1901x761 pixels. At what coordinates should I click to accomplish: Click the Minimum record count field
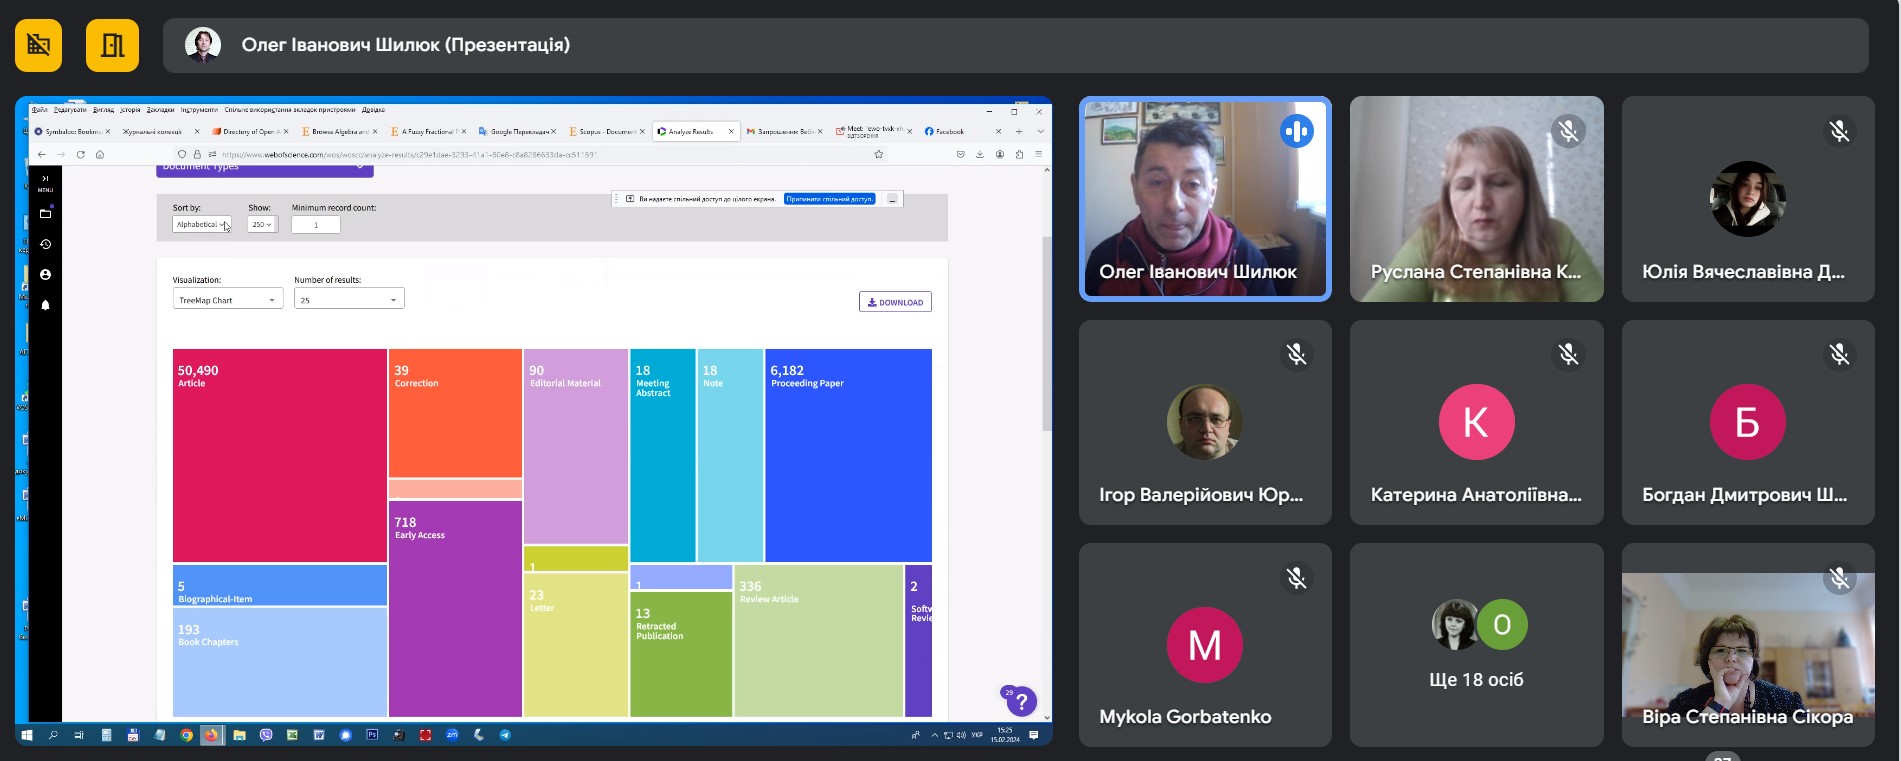316,225
